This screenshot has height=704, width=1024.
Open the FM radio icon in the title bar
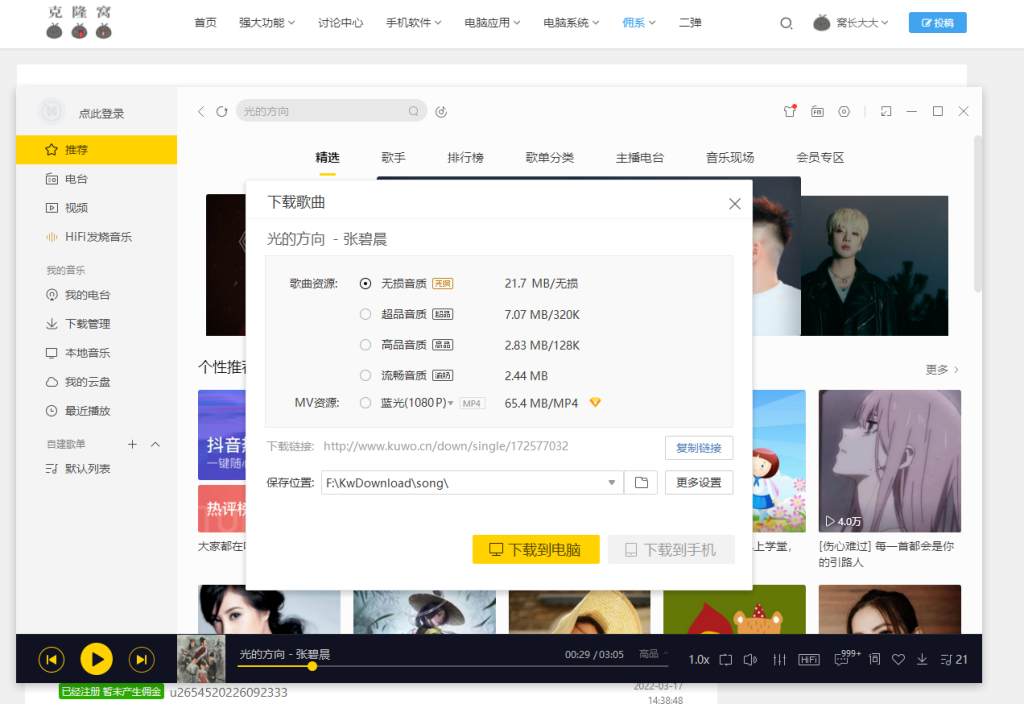818,112
